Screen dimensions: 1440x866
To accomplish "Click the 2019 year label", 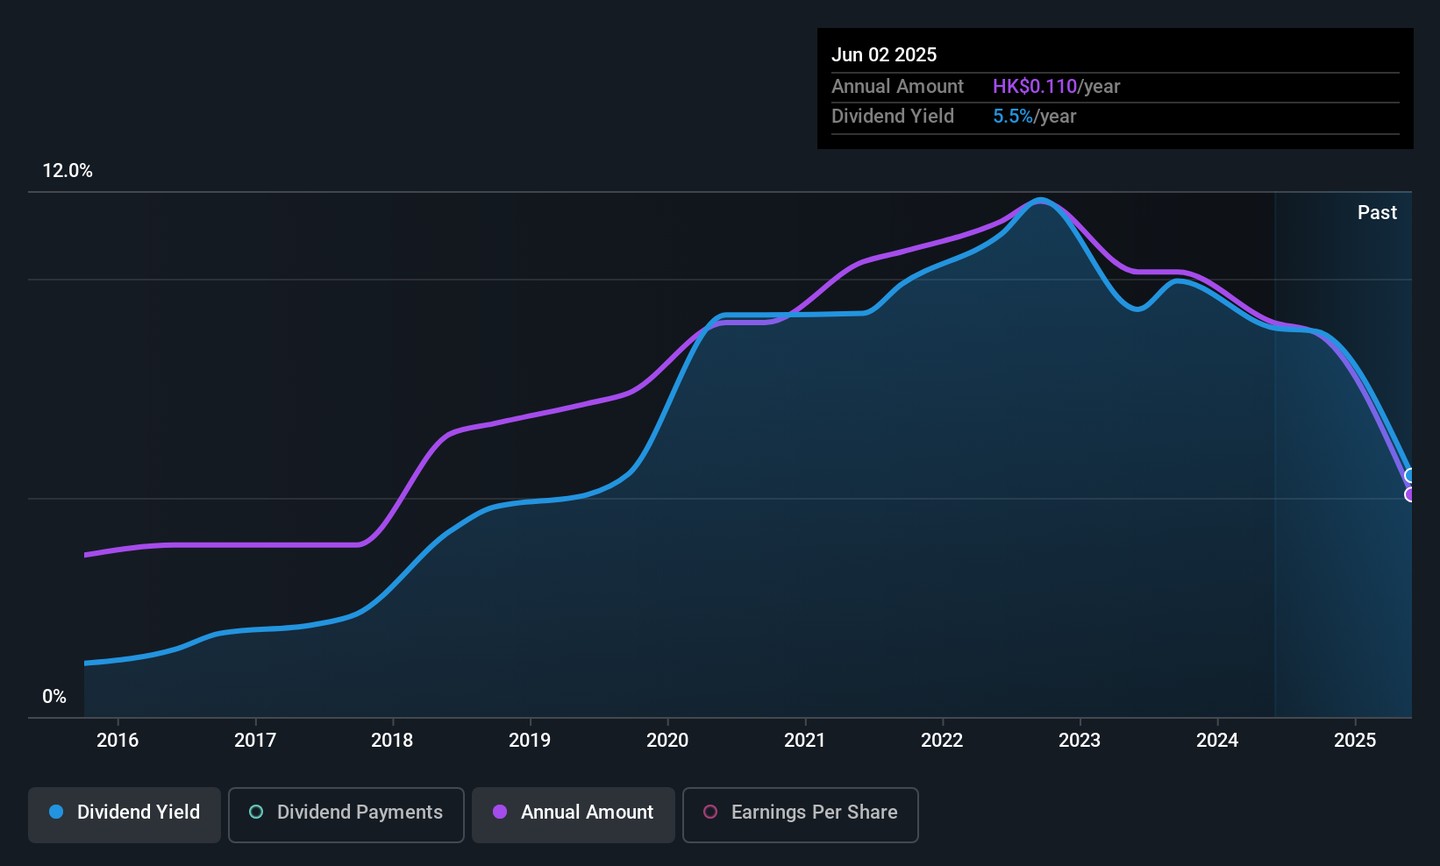I will pos(529,740).
